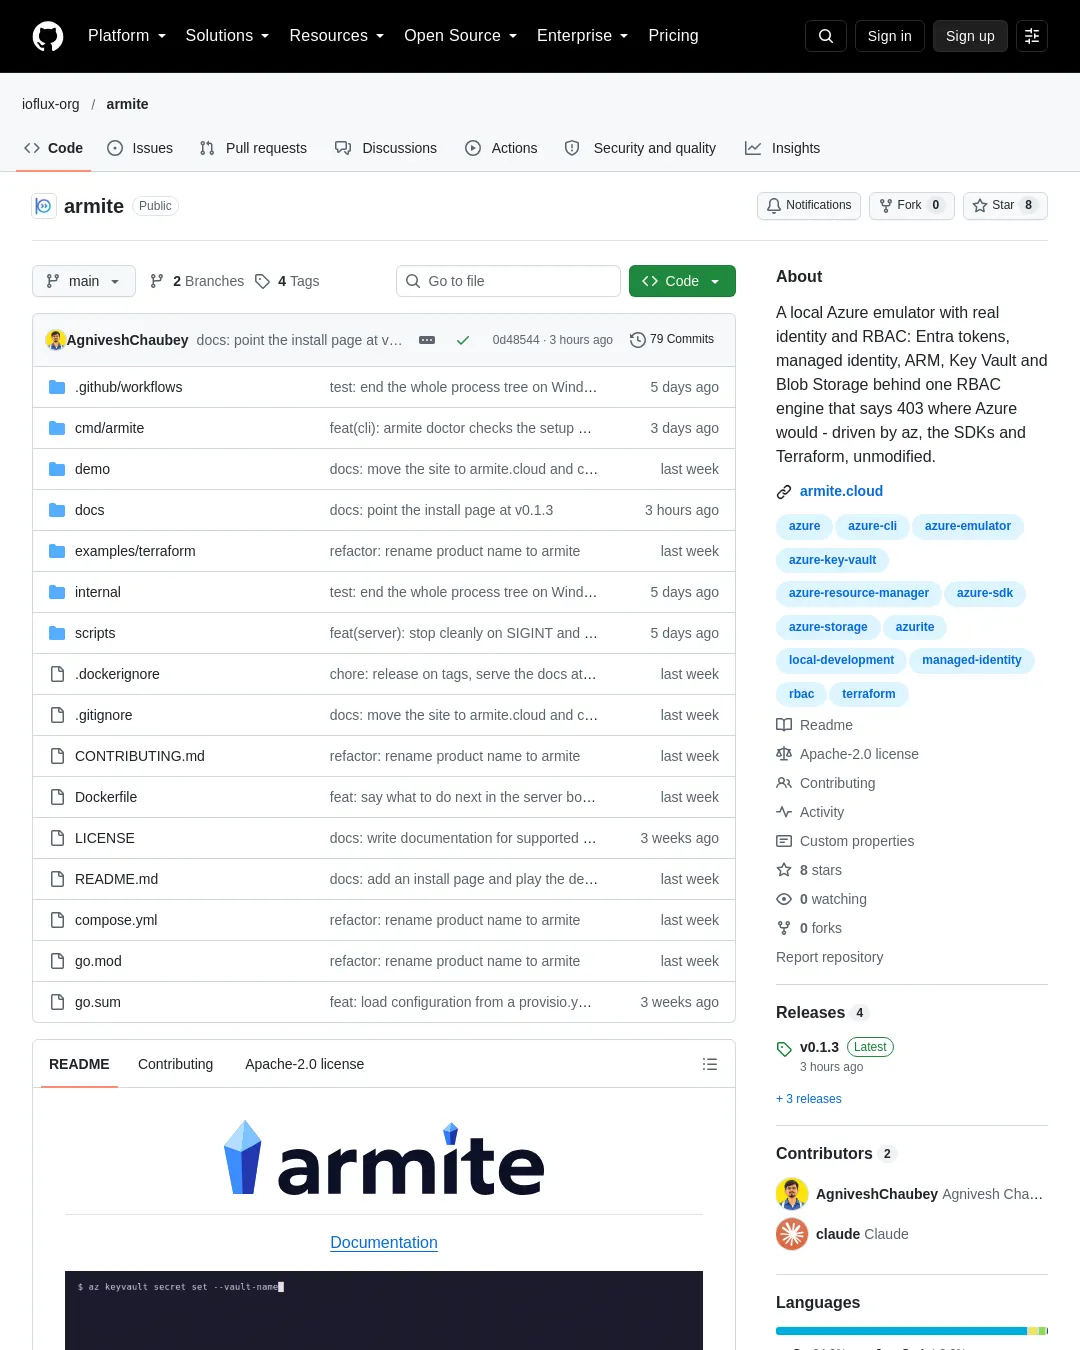1080x1350 pixels.
Task: Open the Platform dropdown menu
Action: pyautogui.click(x=127, y=36)
